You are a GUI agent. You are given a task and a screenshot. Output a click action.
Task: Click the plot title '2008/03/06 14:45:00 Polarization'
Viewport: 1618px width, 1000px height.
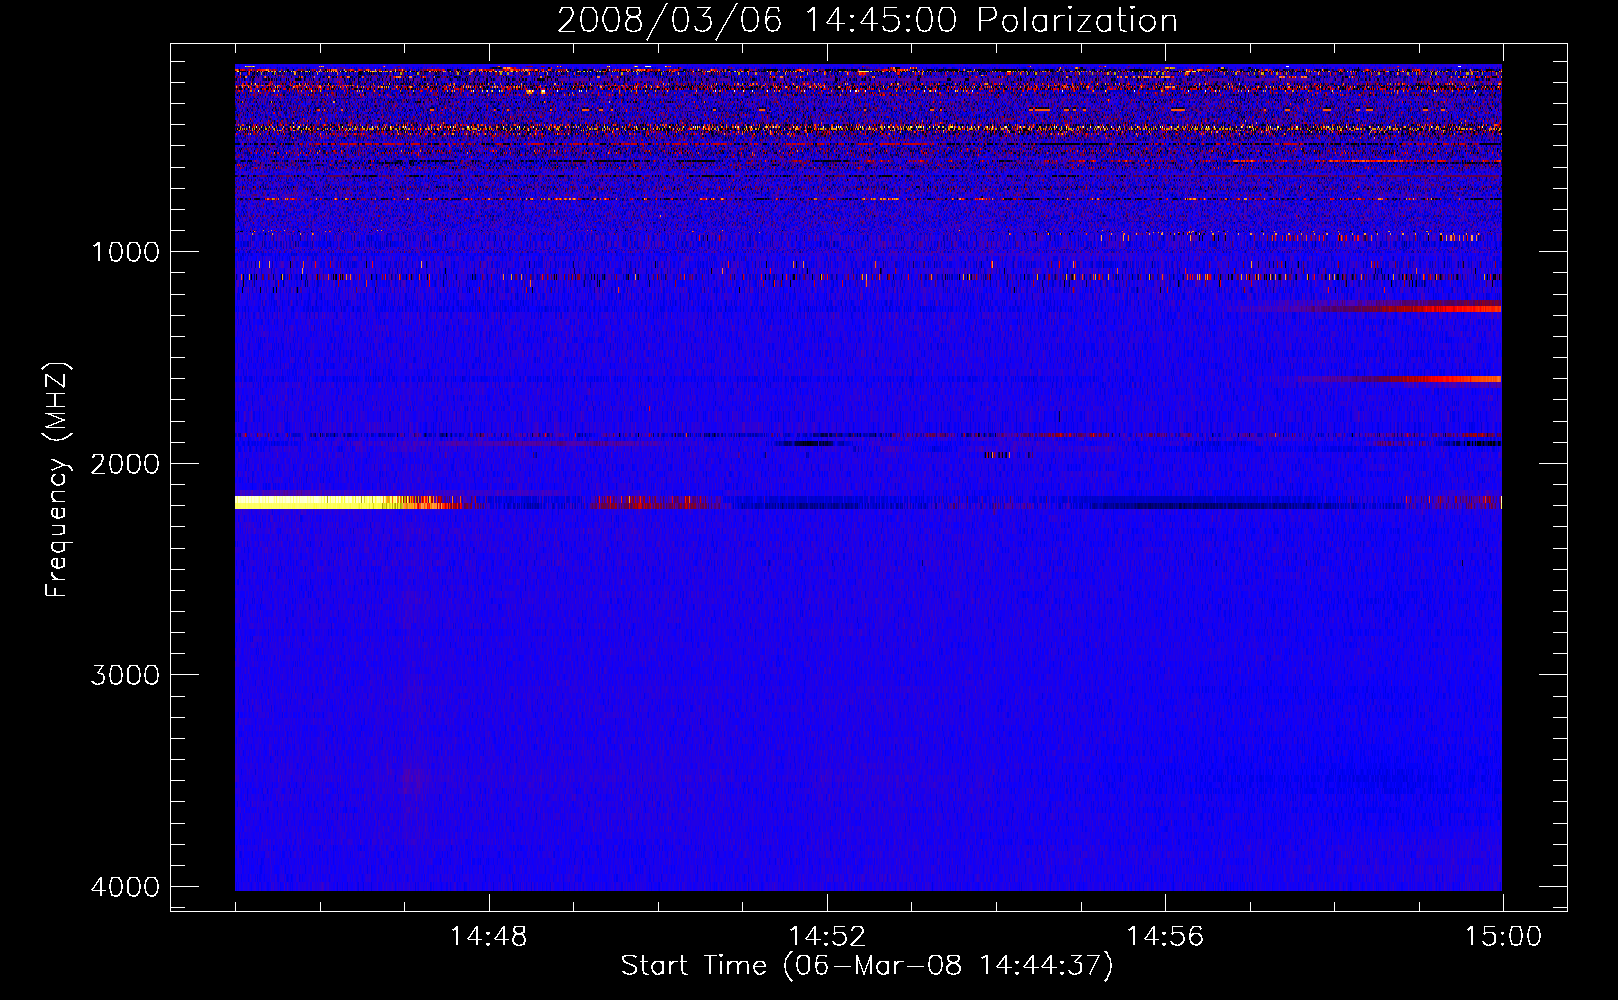click(x=867, y=20)
